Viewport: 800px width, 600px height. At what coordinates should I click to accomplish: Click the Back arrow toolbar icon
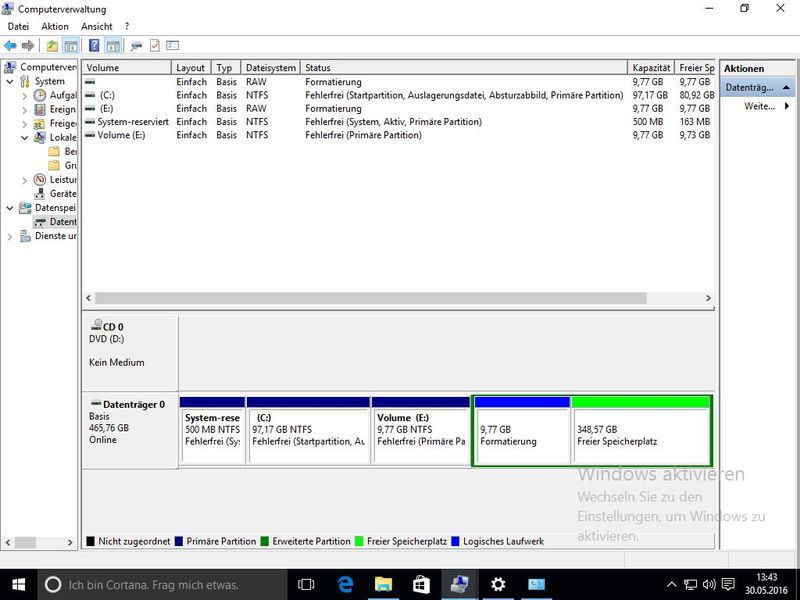[10, 46]
